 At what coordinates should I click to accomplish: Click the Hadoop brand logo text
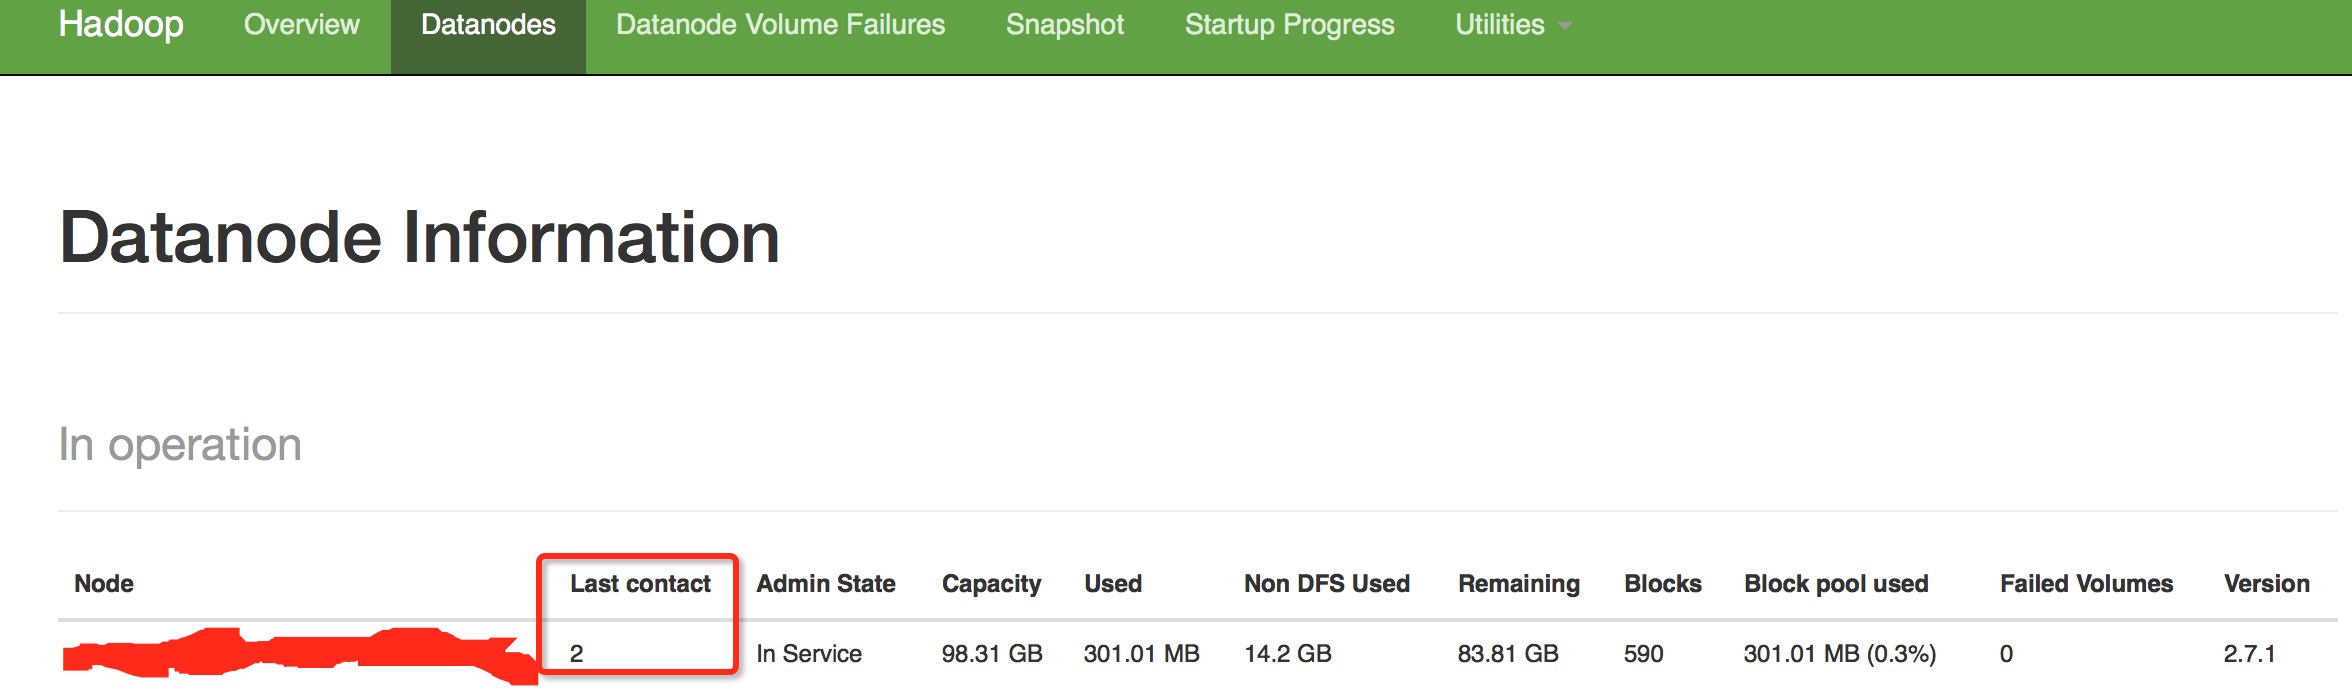(121, 24)
